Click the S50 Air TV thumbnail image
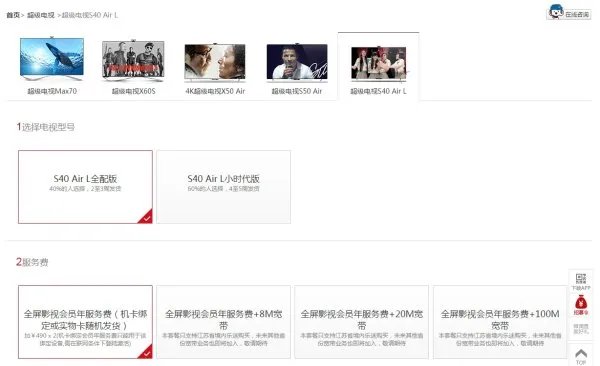The image size is (600, 366). (297, 63)
